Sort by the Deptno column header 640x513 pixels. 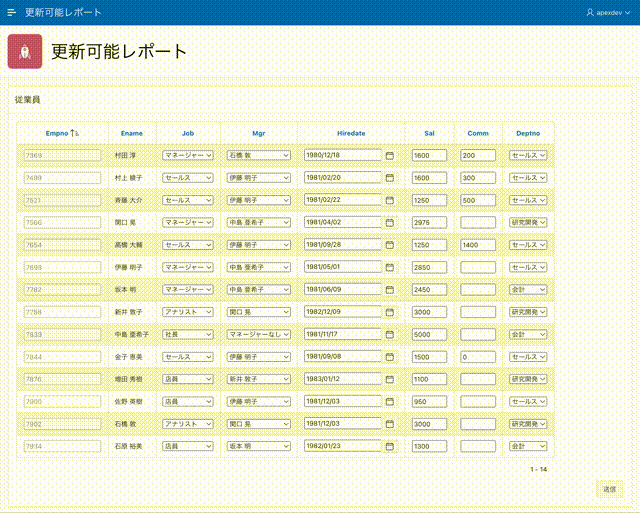(x=528, y=133)
